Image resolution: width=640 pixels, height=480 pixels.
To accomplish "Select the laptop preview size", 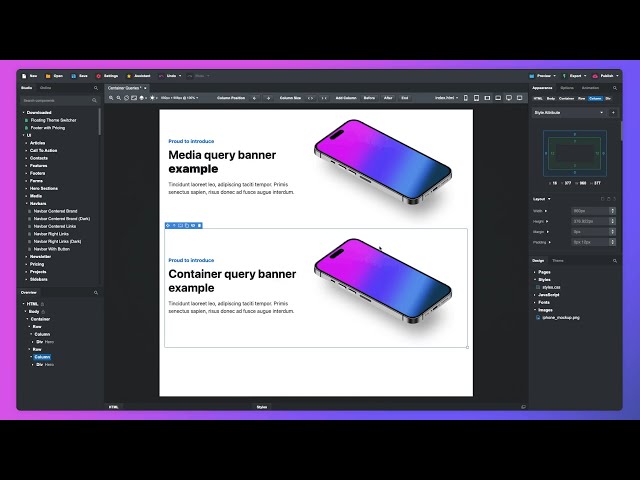I will (498, 98).
